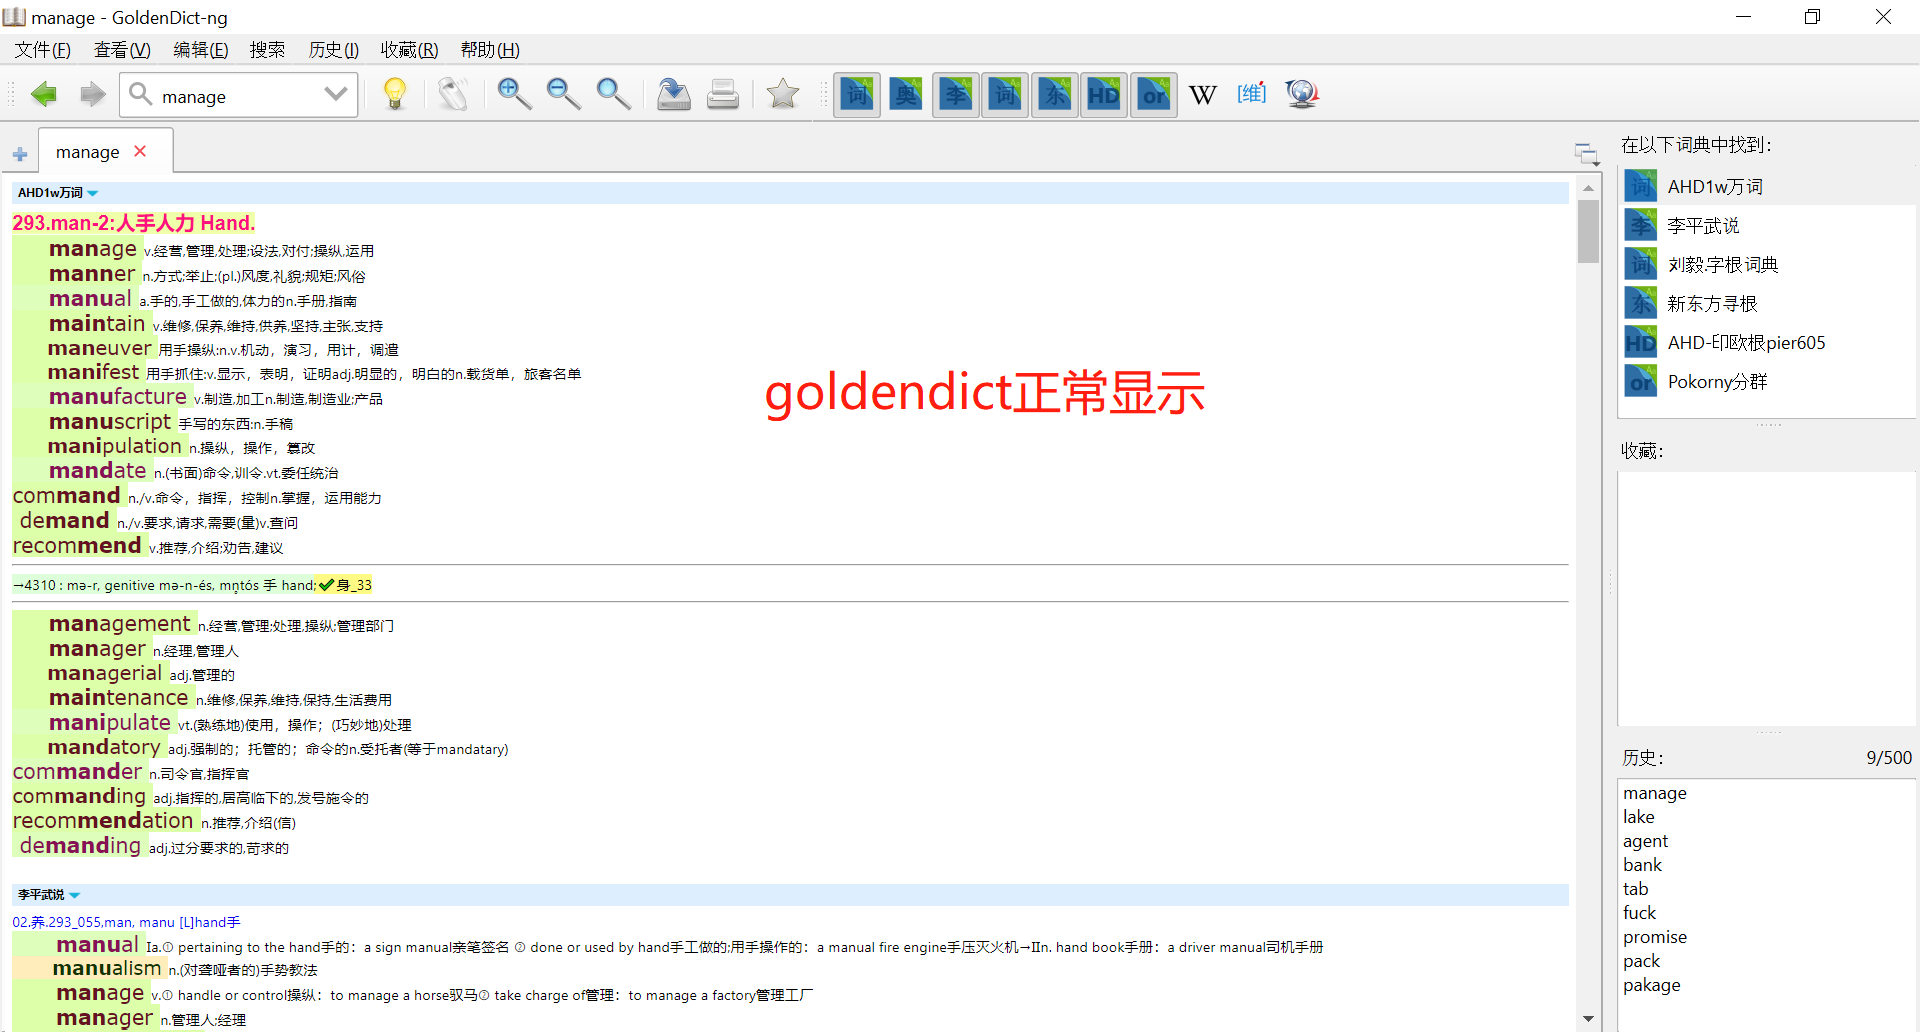The width and height of the screenshot is (1920, 1032).
Task: Add to favorites with the star icon
Action: point(782,95)
